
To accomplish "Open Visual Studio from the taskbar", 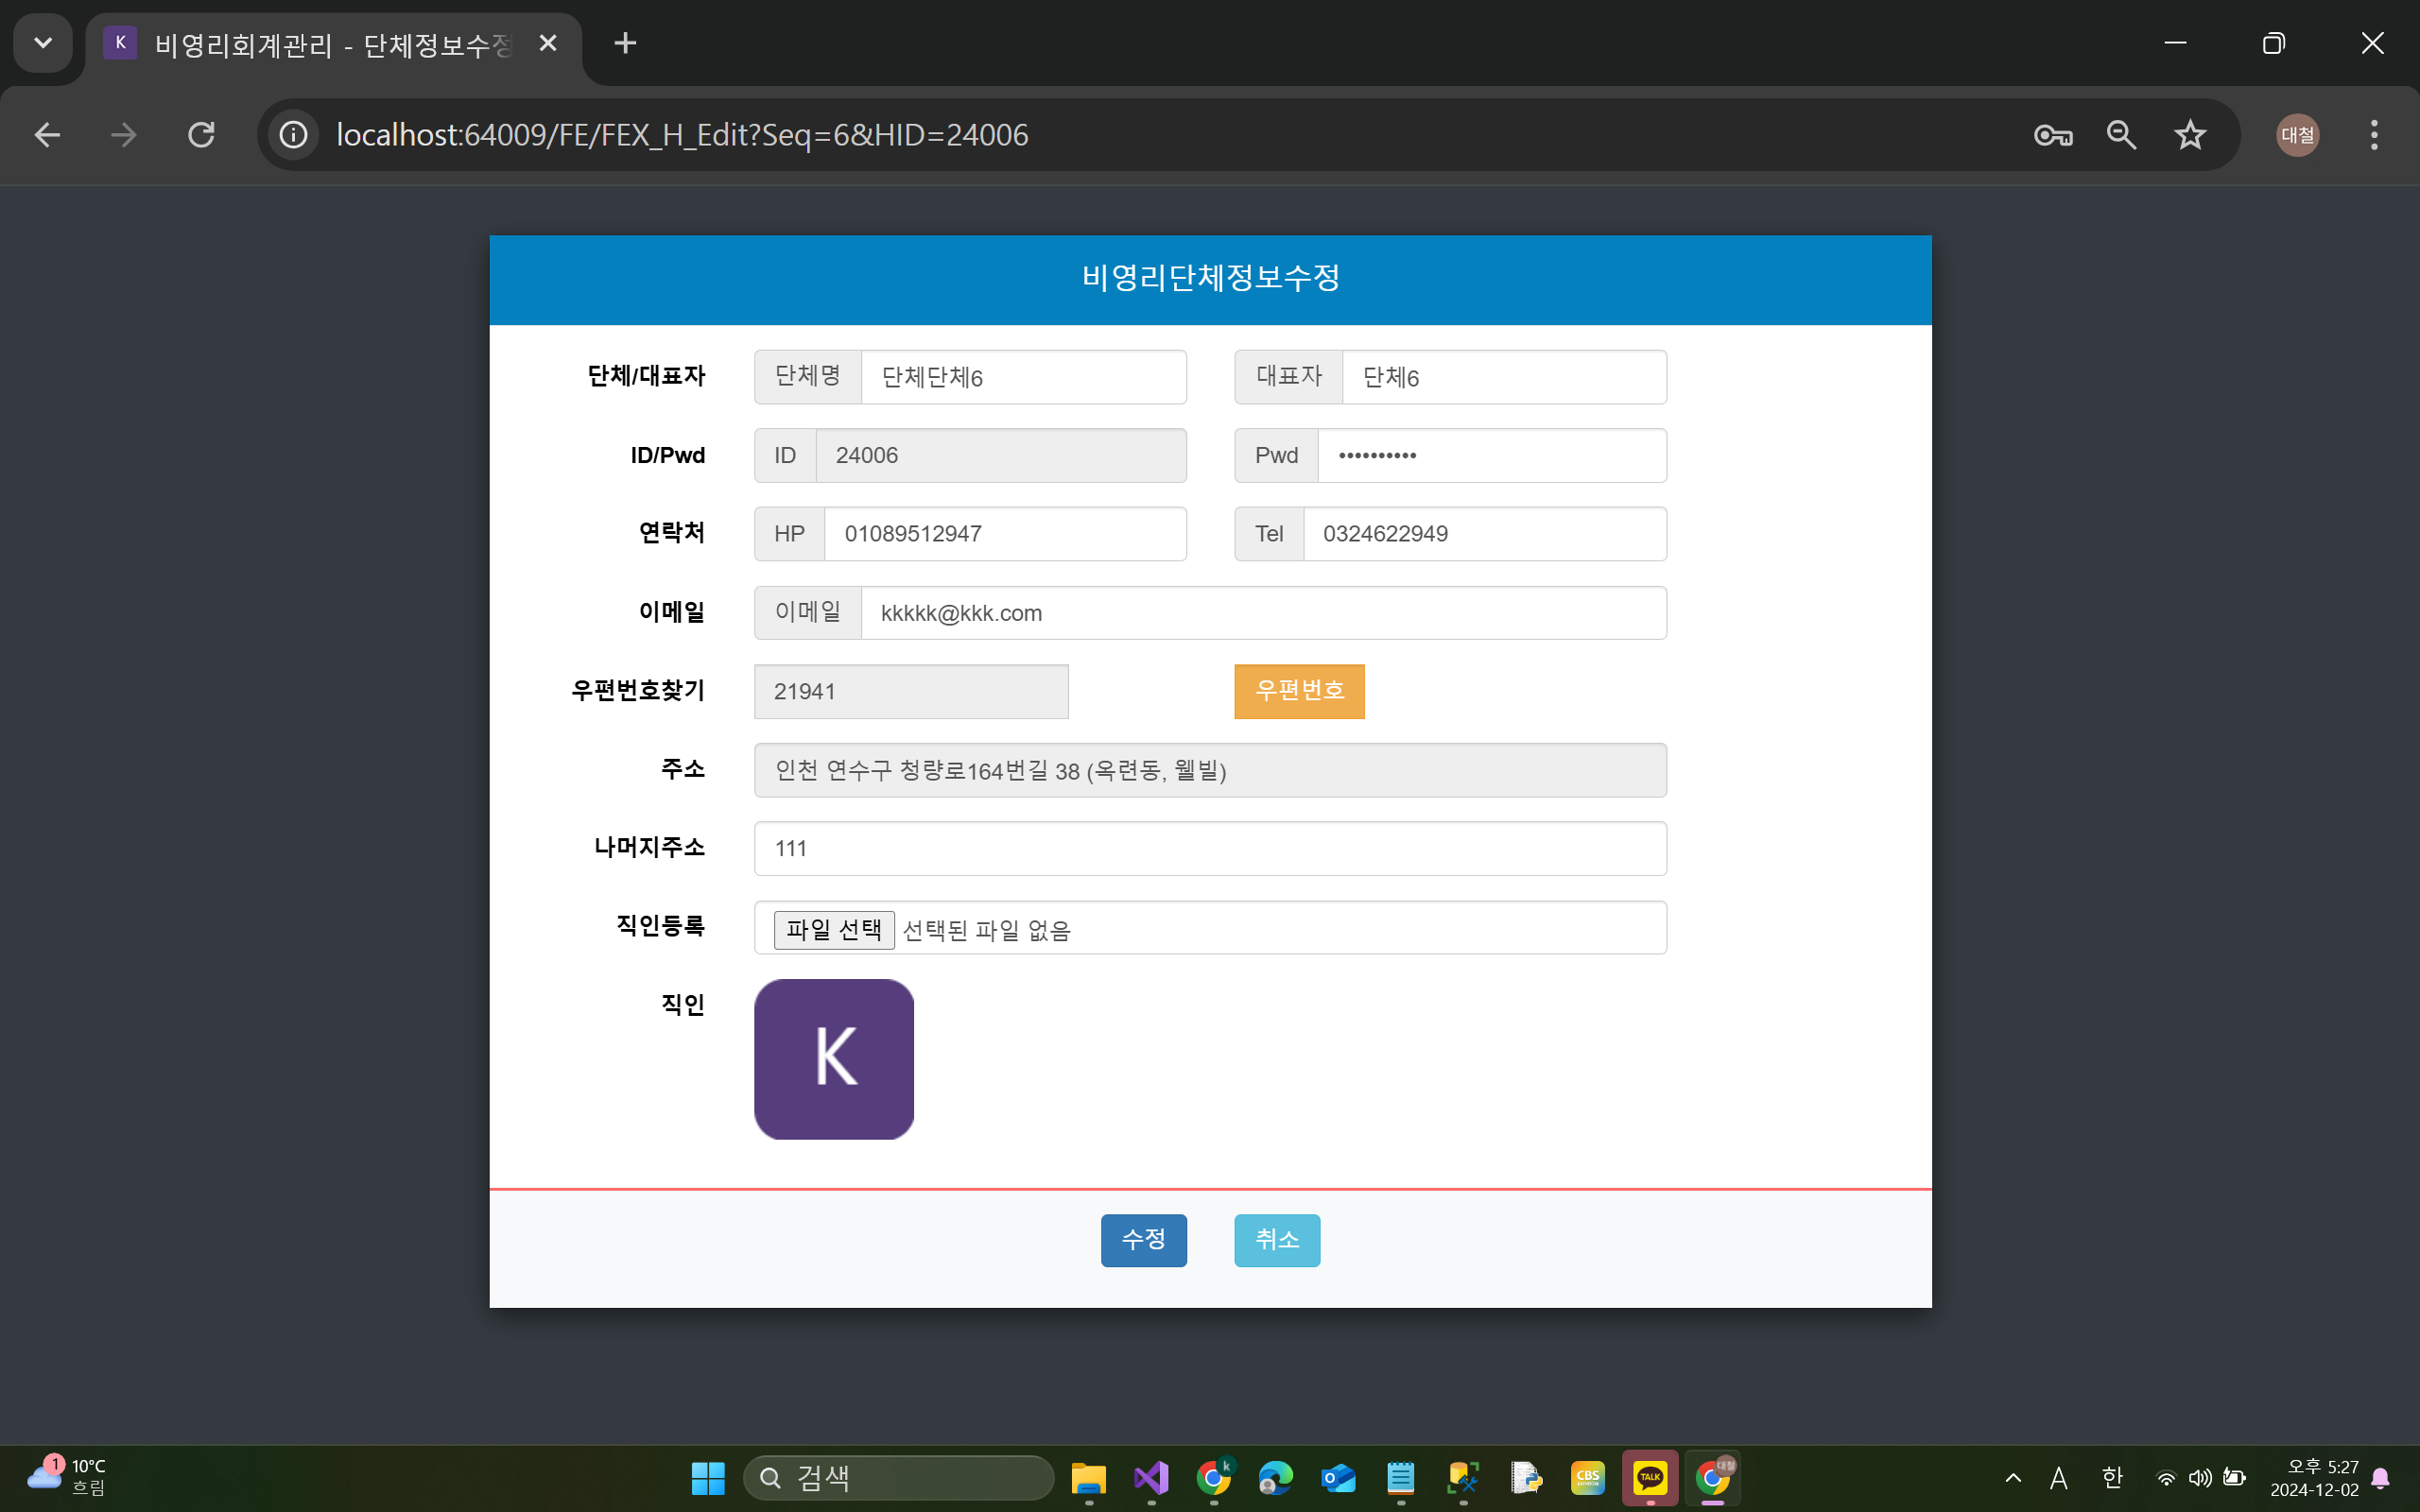I will [1151, 1478].
